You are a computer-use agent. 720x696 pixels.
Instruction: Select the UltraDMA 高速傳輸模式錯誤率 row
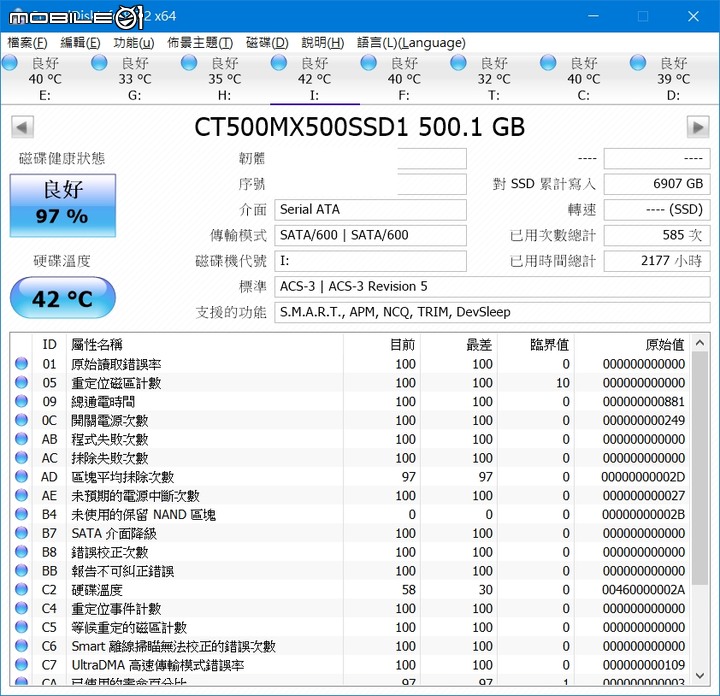click(x=350, y=665)
